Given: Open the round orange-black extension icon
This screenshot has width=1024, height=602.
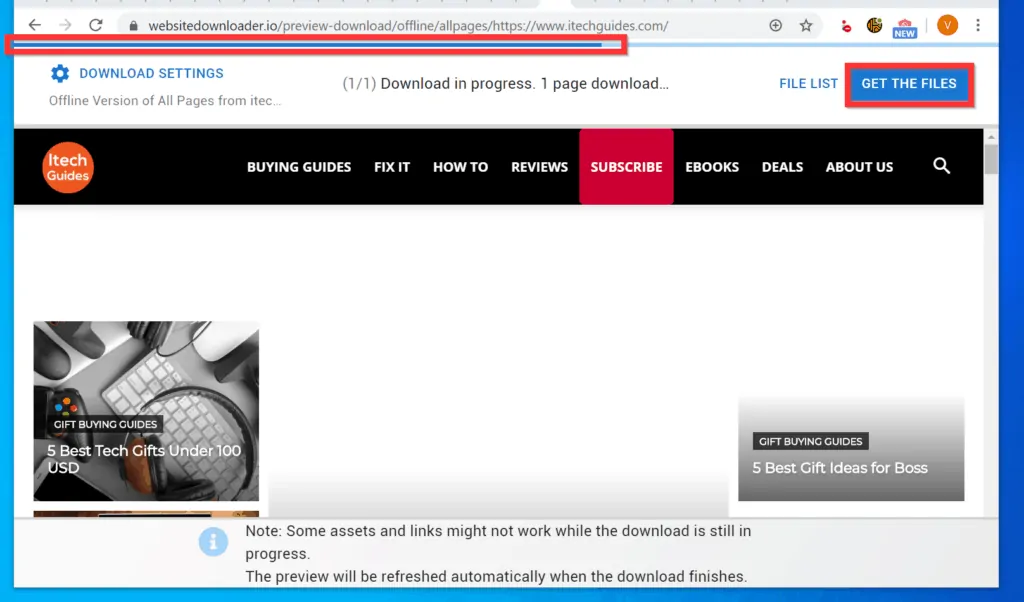Looking at the screenshot, I should point(874,25).
